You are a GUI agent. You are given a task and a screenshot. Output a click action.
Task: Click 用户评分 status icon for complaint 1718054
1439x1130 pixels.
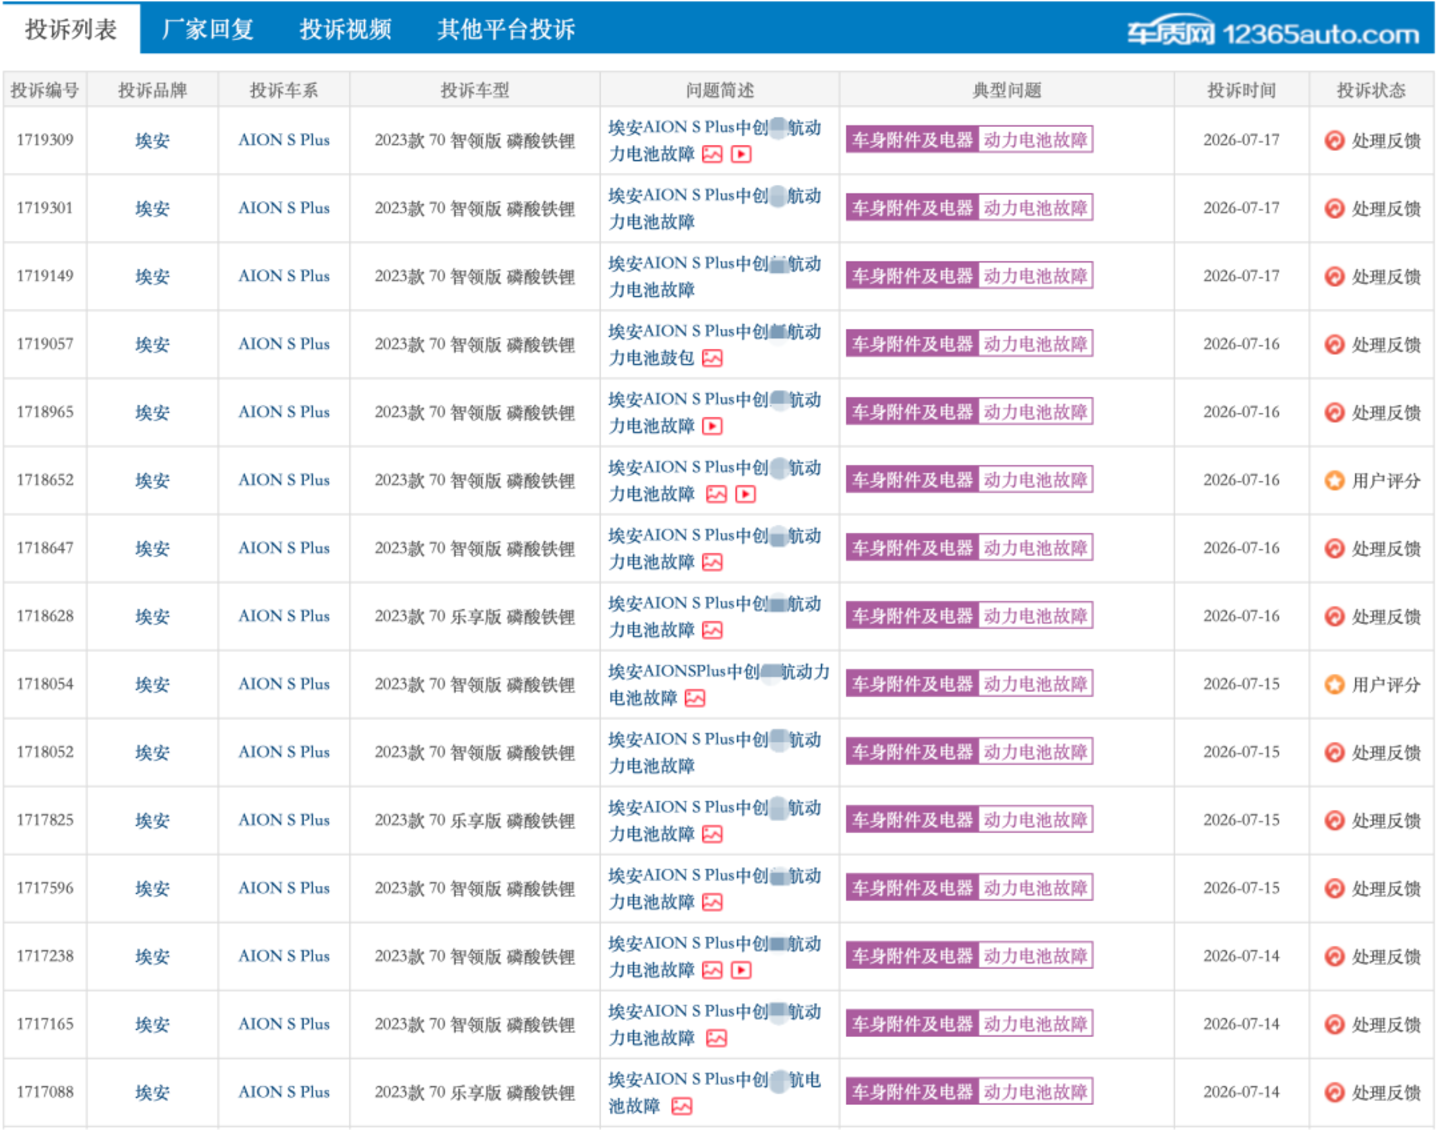coord(1334,685)
